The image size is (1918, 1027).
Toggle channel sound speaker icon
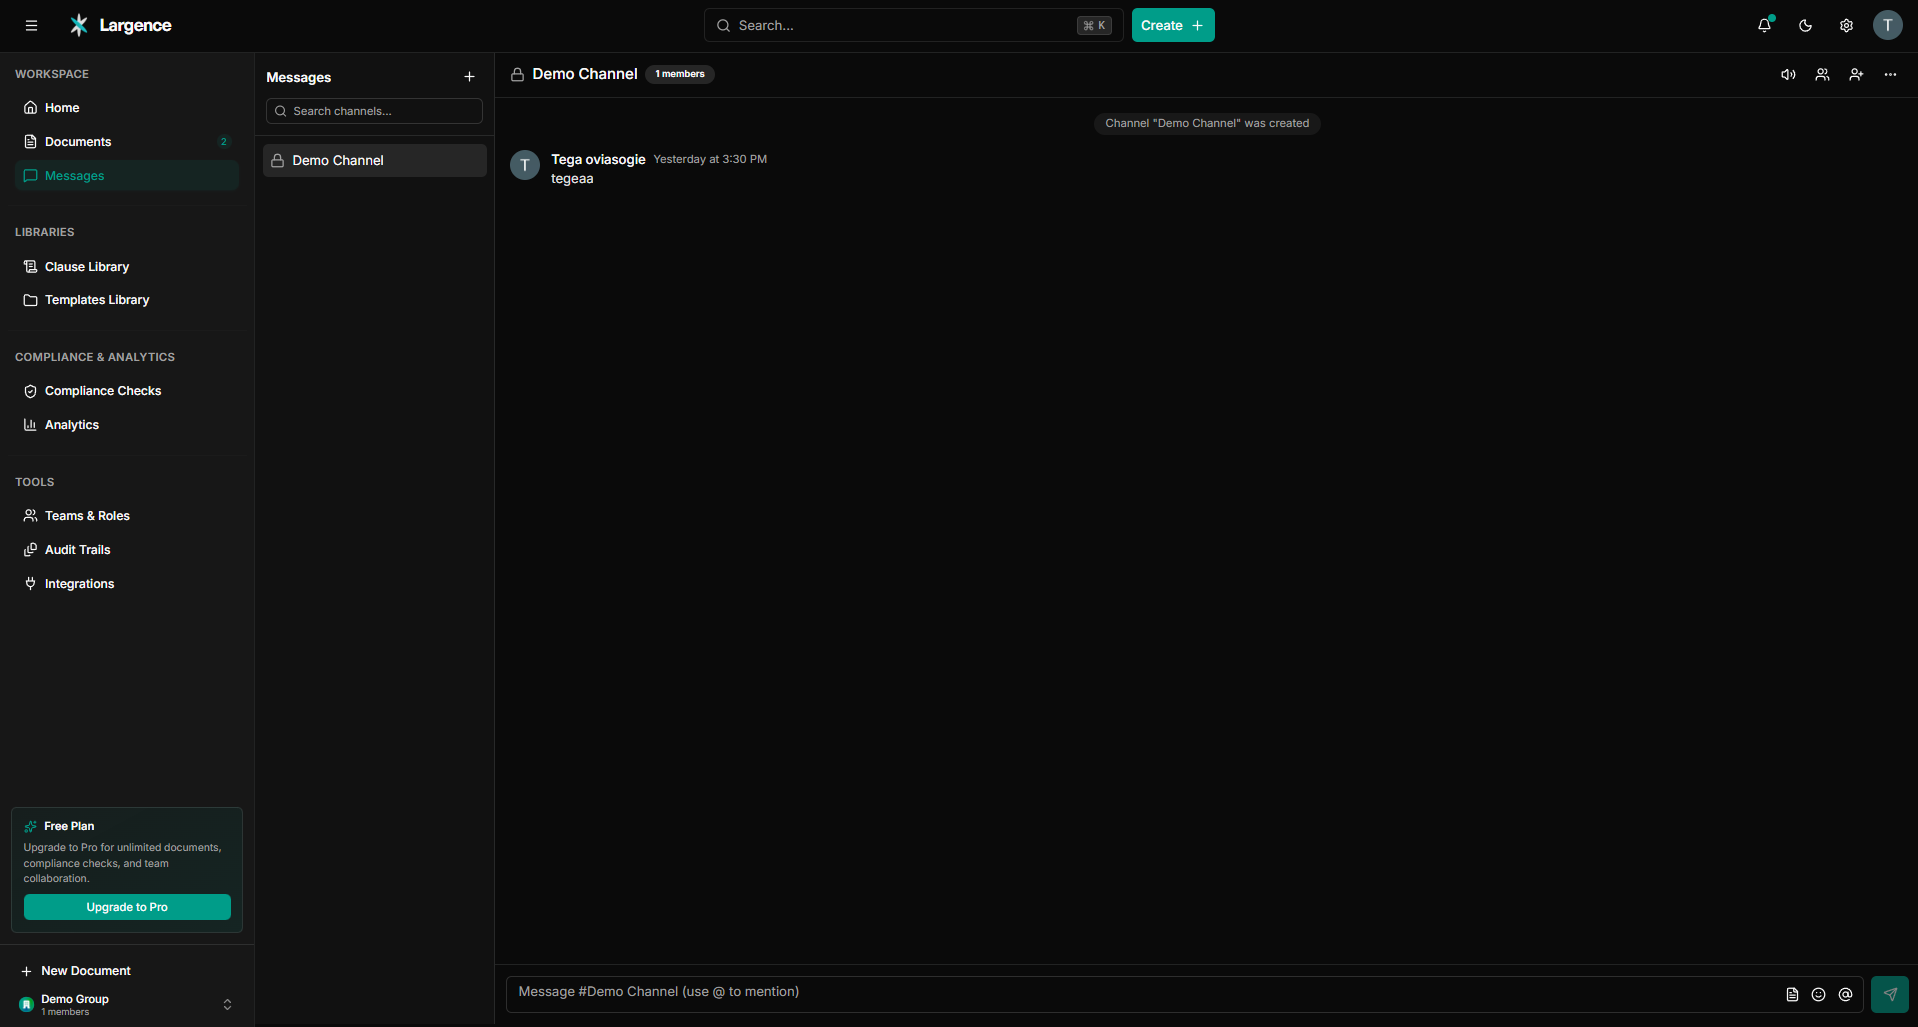tap(1788, 75)
